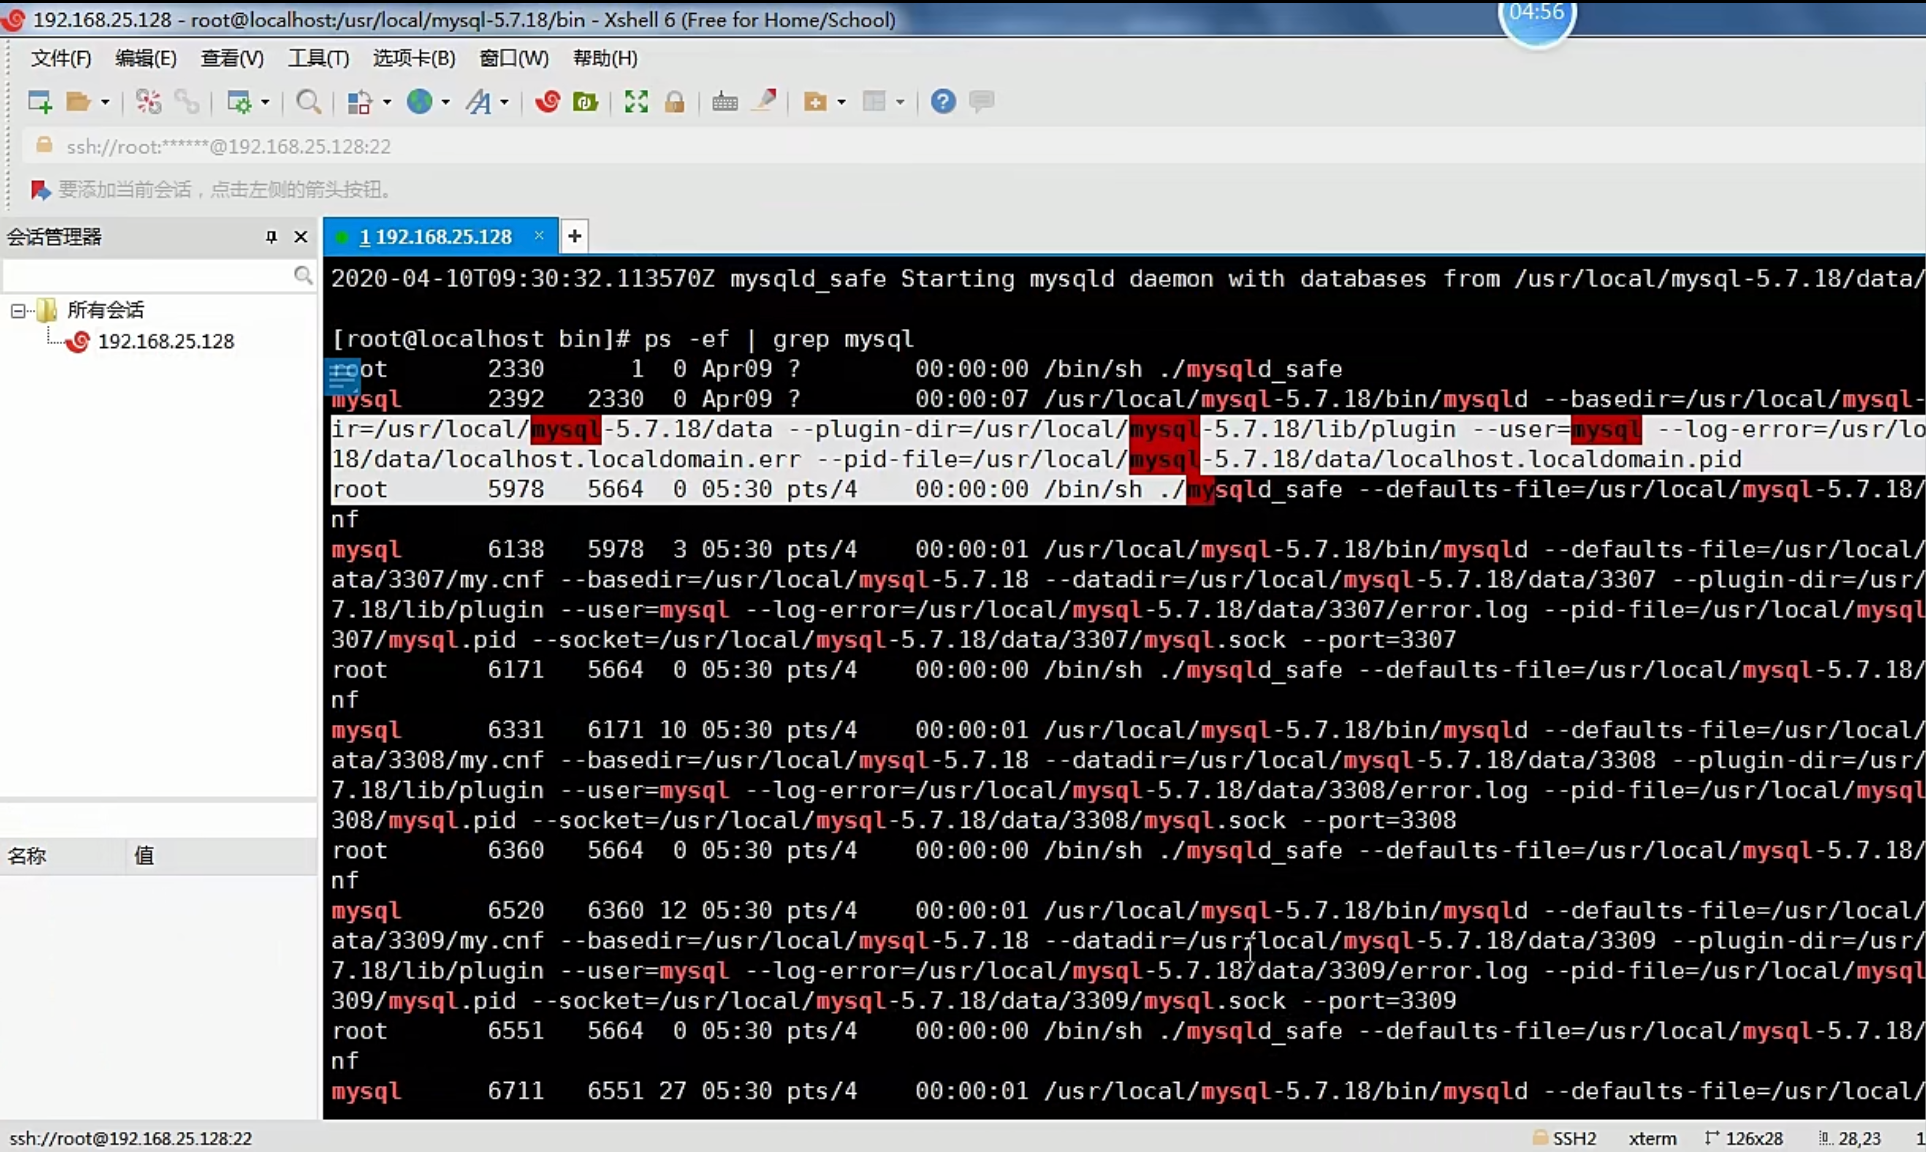
Task: Collapse the 所有会话 tree node
Action: pos(18,311)
